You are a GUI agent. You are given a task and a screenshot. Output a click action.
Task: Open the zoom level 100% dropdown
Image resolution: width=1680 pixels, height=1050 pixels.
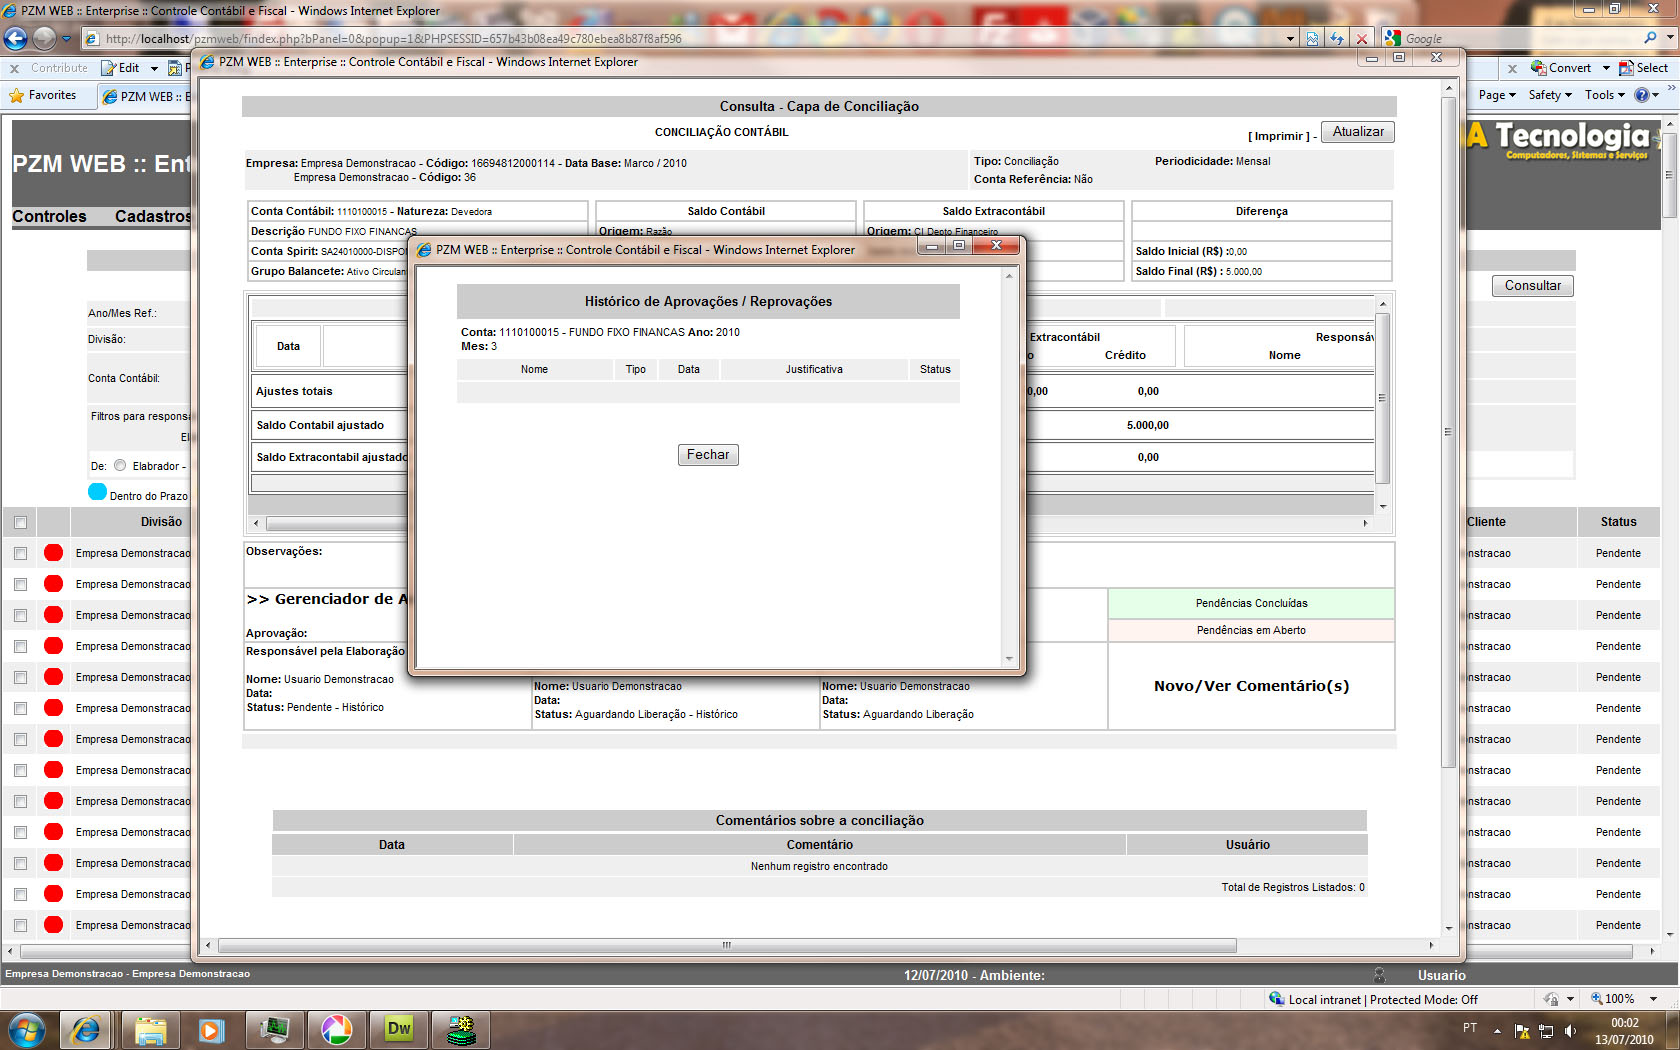pyautogui.click(x=1653, y=999)
